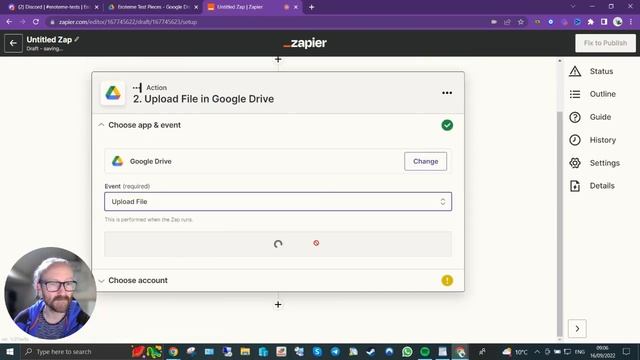
Task: Open Chrome three-dot menu
Action: [x=631, y=22]
